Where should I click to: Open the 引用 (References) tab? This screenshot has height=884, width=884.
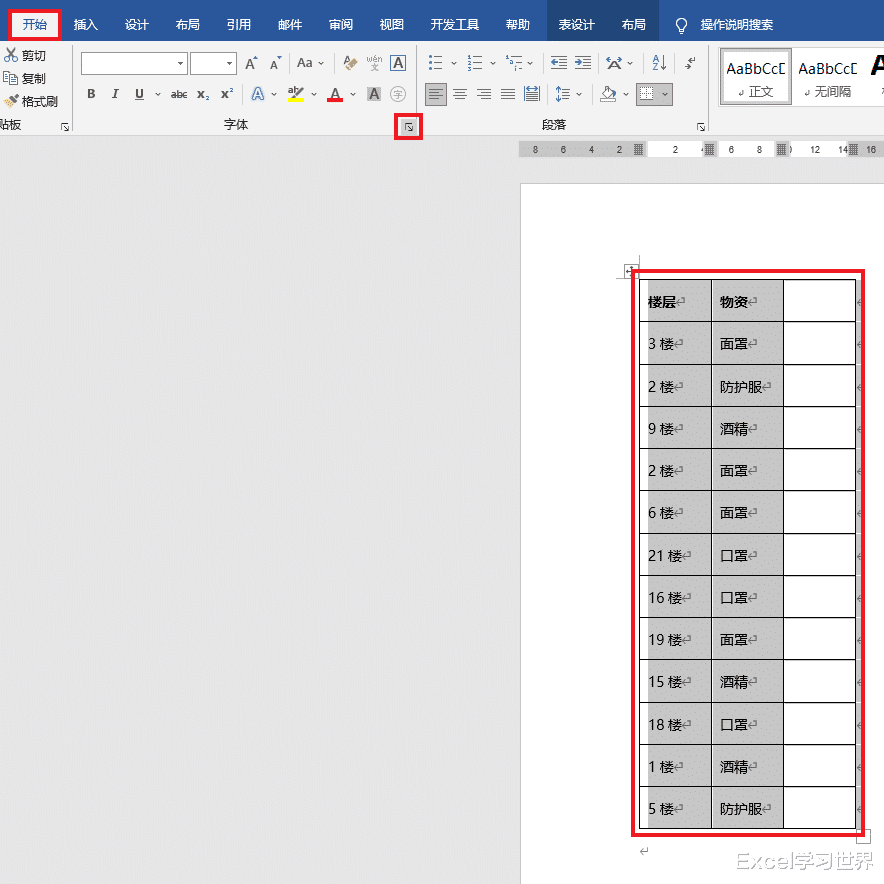point(238,24)
